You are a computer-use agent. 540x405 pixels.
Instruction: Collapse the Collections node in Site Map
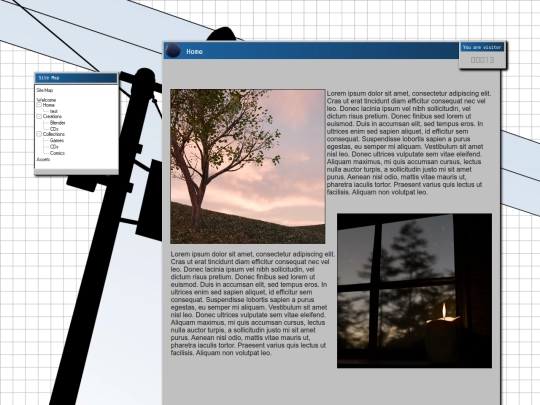click(39, 134)
